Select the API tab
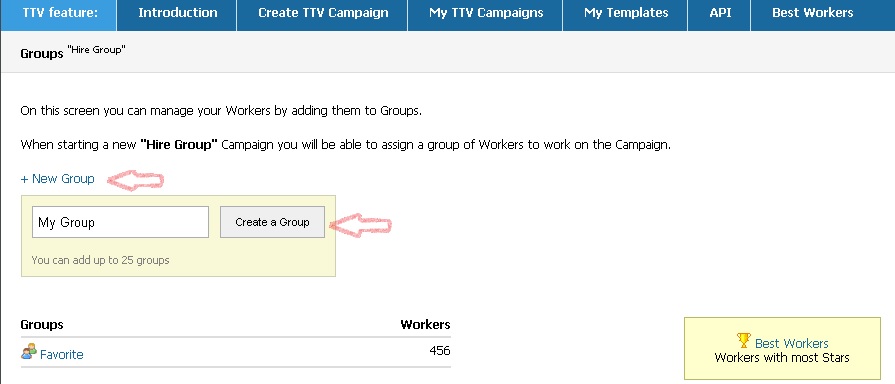This screenshot has width=895, height=384. [x=720, y=13]
